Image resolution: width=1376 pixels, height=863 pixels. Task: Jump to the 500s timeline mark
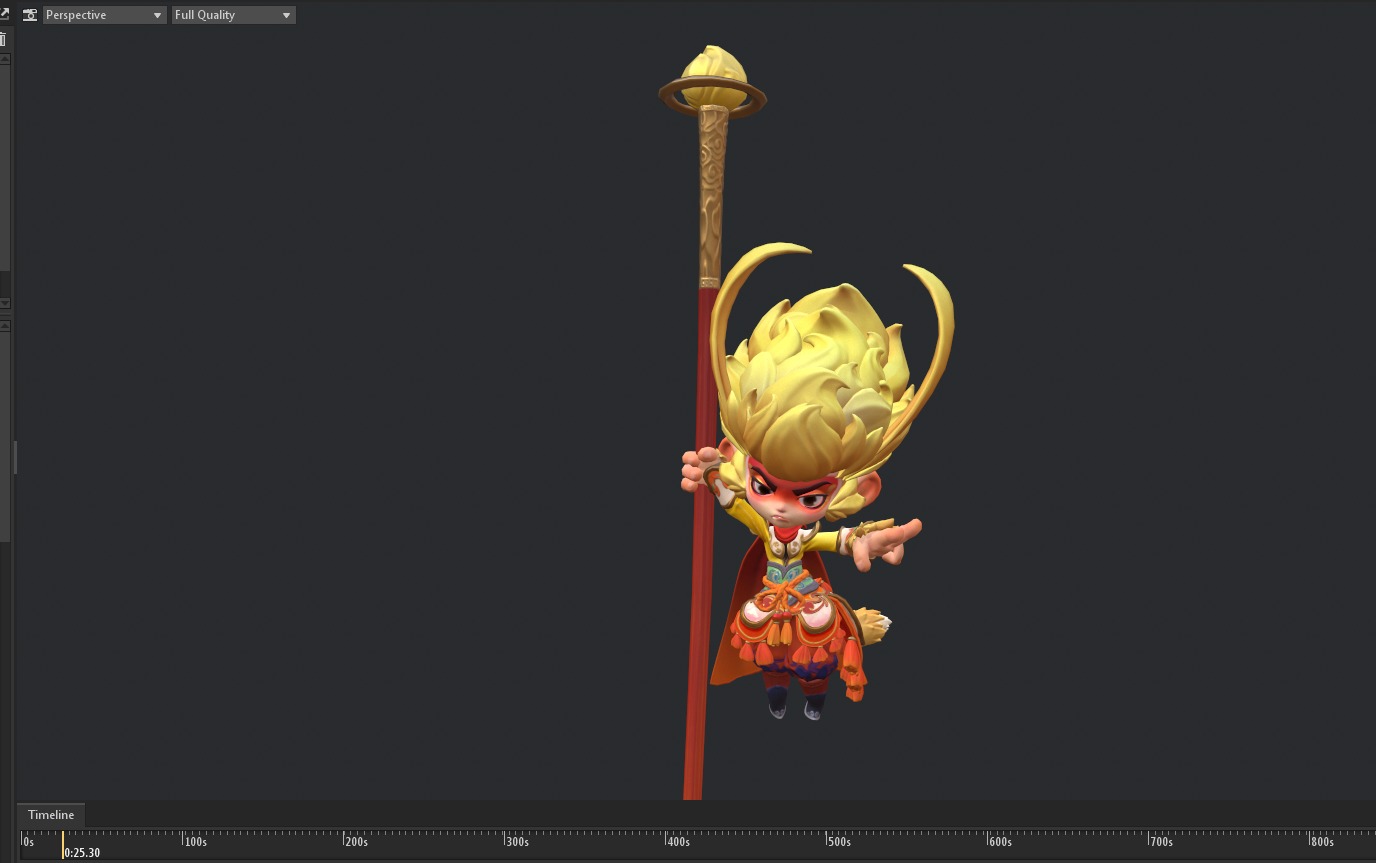click(x=838, y=842)
